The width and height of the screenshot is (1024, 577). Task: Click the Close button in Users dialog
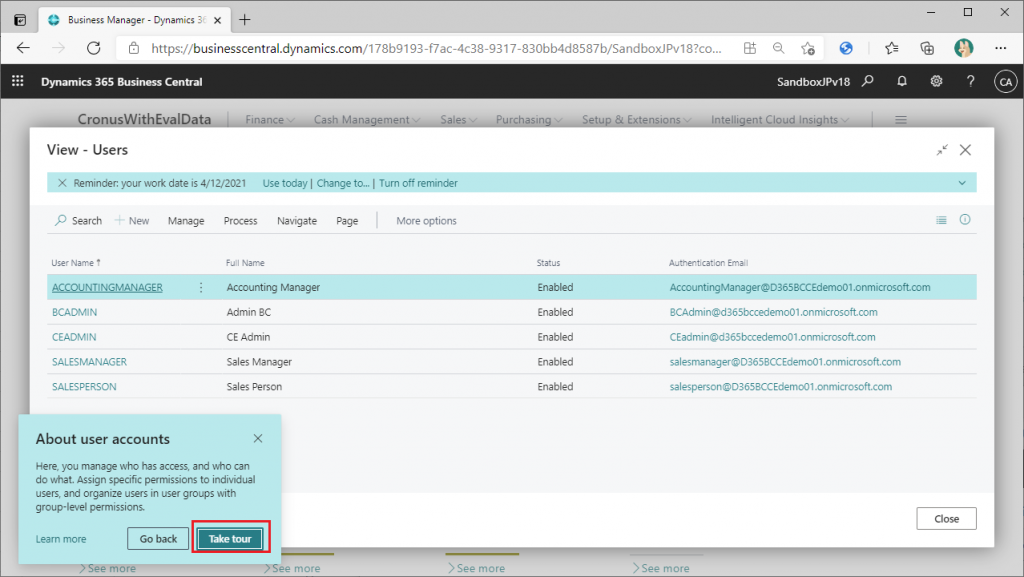946,519
